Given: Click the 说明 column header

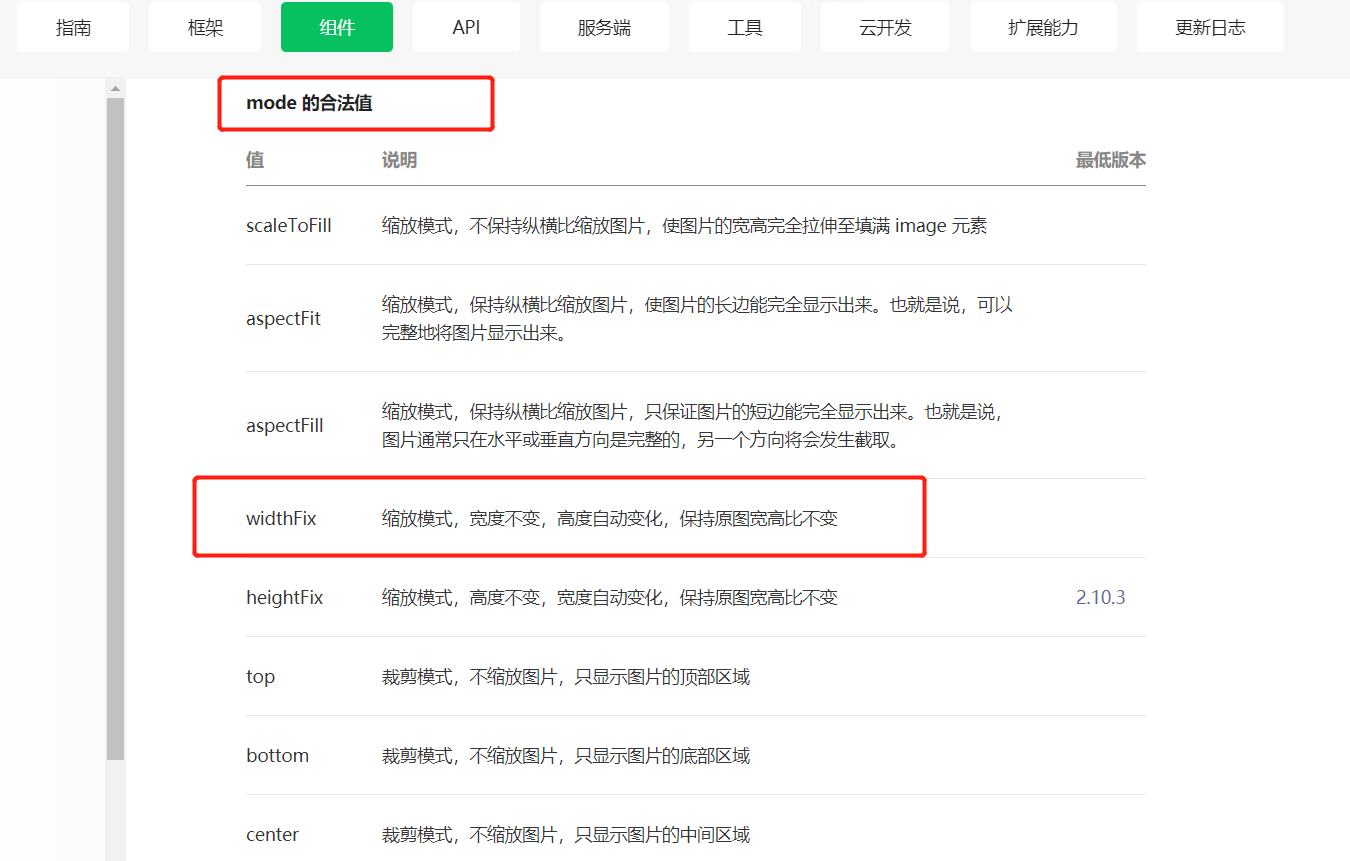Looking at the screenshot, I should click(399, 160).
